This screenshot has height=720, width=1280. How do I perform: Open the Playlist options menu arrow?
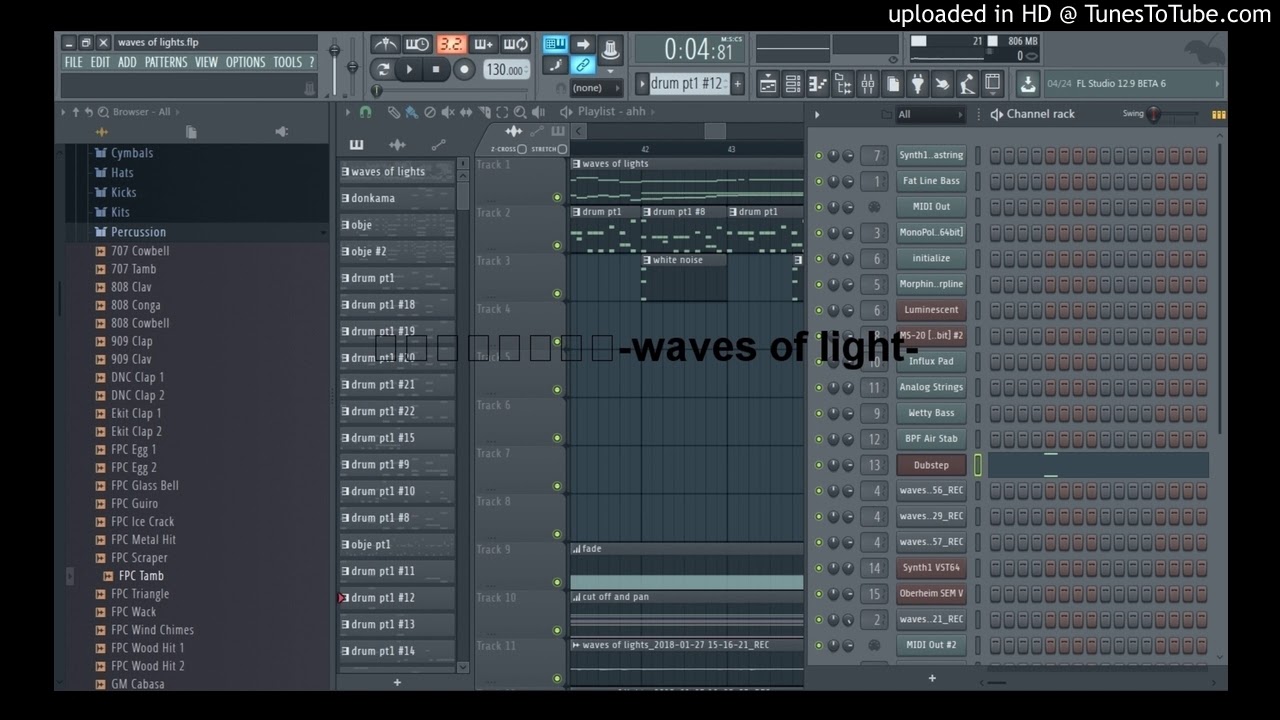point(348,112)
